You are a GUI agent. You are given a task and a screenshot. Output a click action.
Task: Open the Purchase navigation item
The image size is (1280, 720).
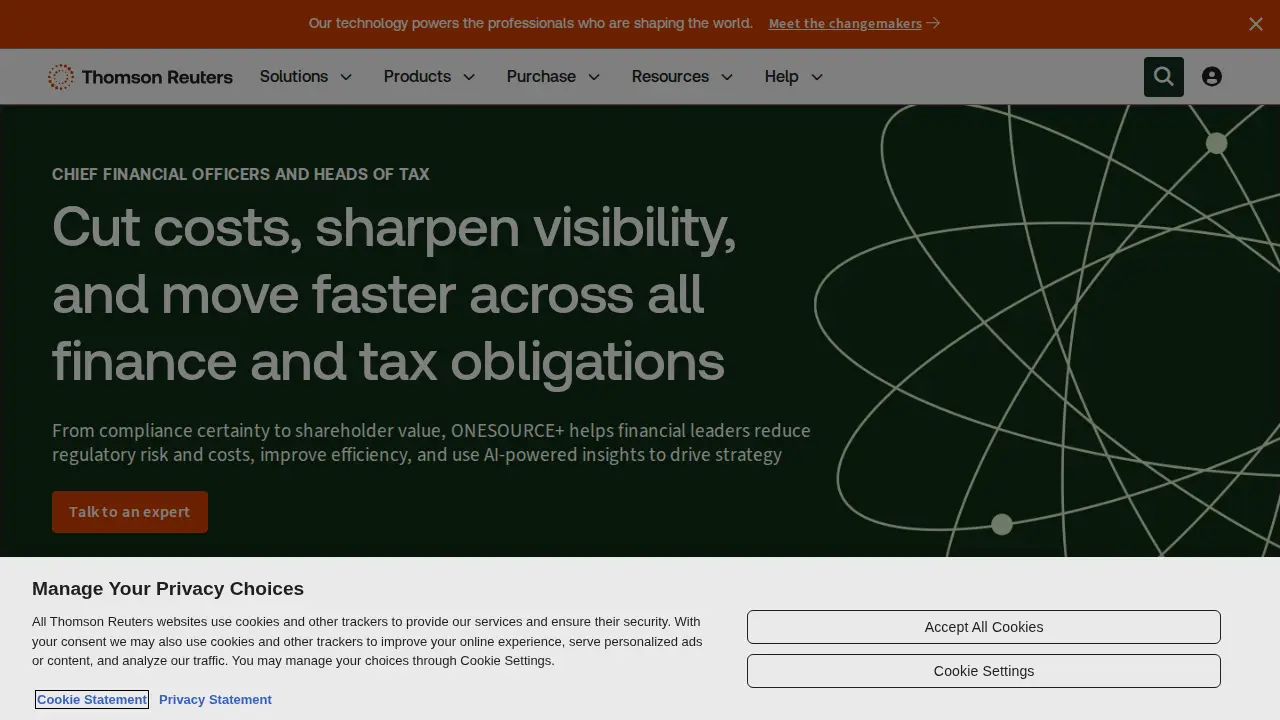click(541, 77)
